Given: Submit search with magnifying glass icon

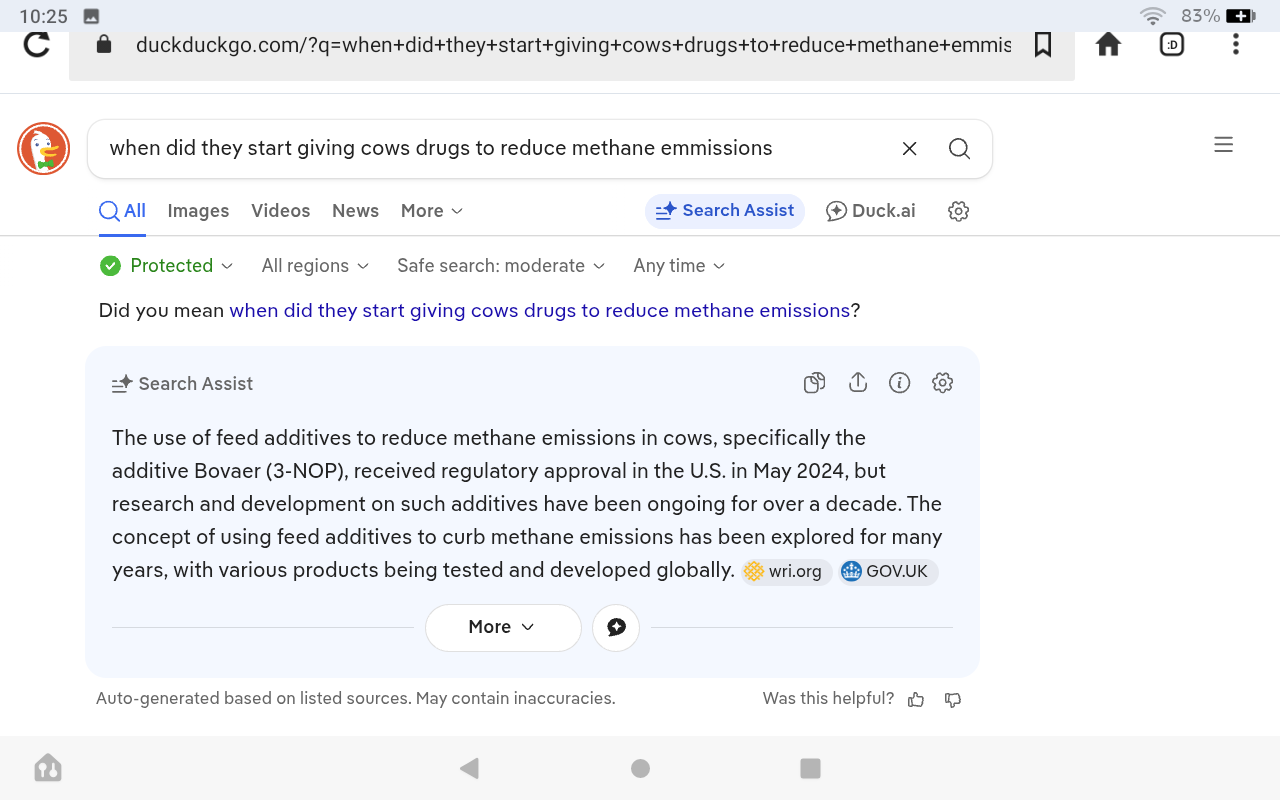Looking at the screenshot, I should pyautogui.click(x=959, y=149).
